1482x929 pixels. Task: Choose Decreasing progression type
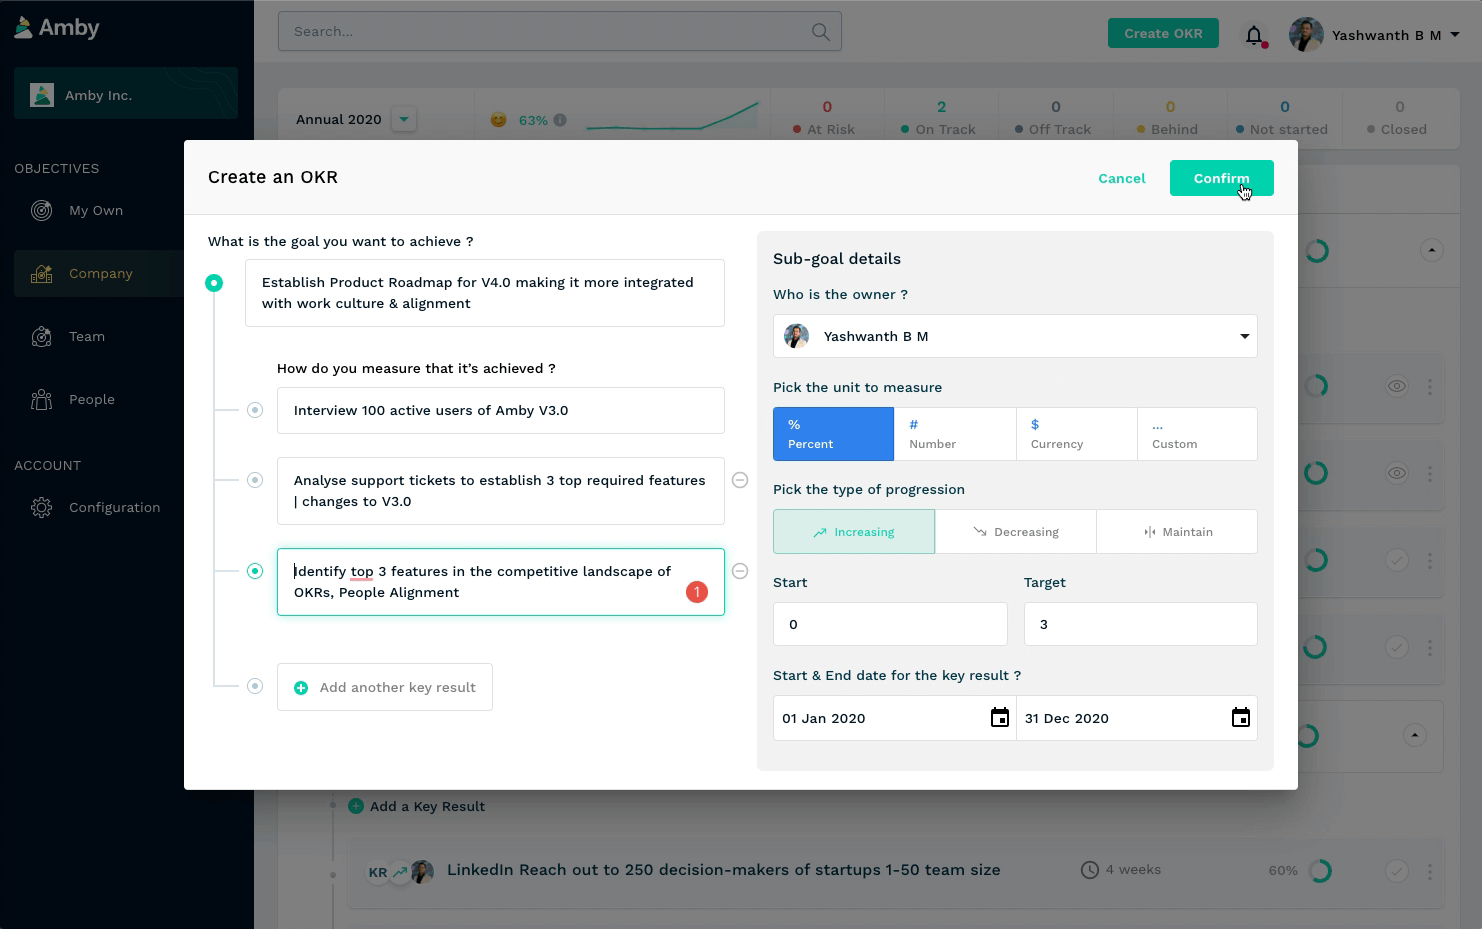coord(1016,532)
